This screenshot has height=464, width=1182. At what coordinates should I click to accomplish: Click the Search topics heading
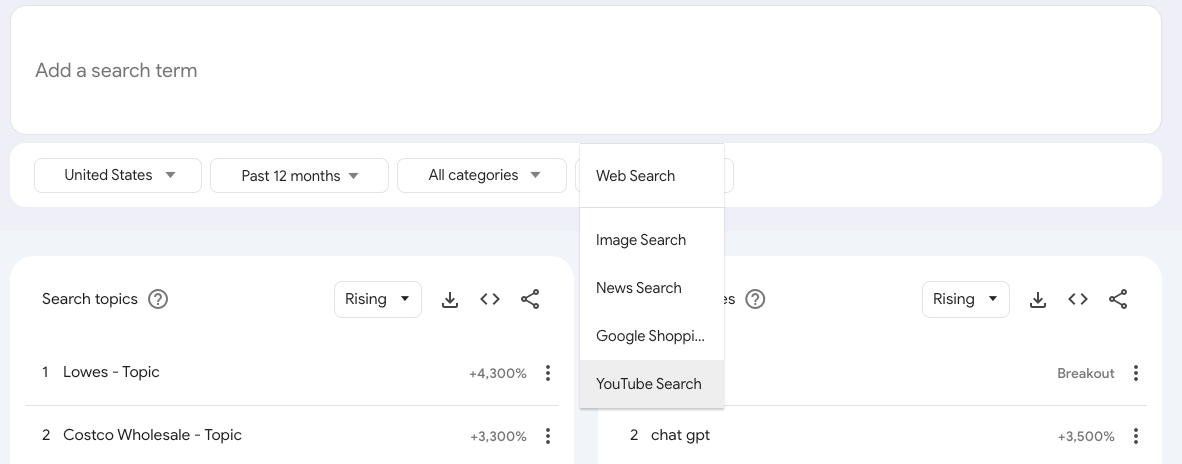90,299
